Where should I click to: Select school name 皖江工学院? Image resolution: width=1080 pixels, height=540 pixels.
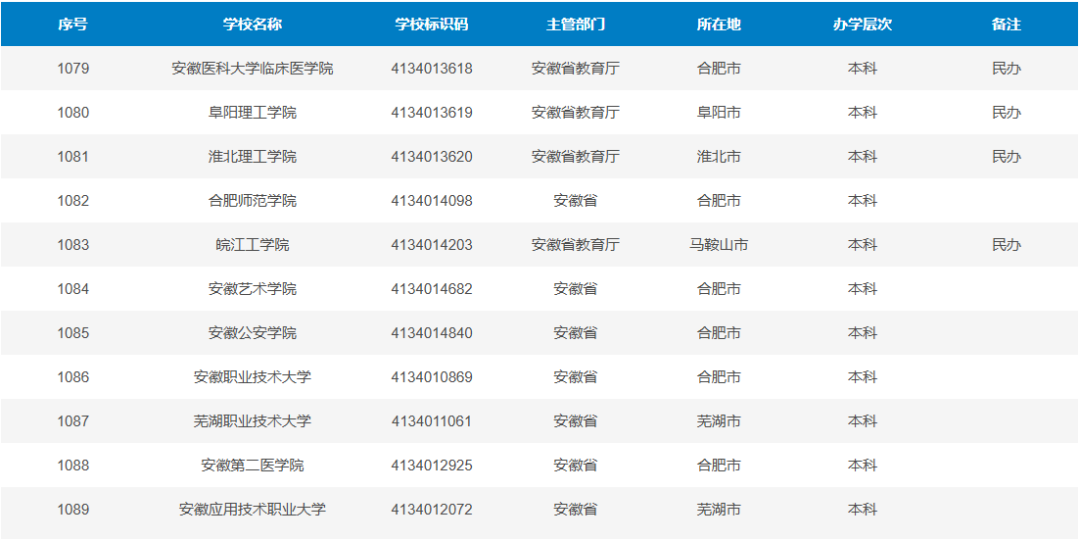coord(252,245)
